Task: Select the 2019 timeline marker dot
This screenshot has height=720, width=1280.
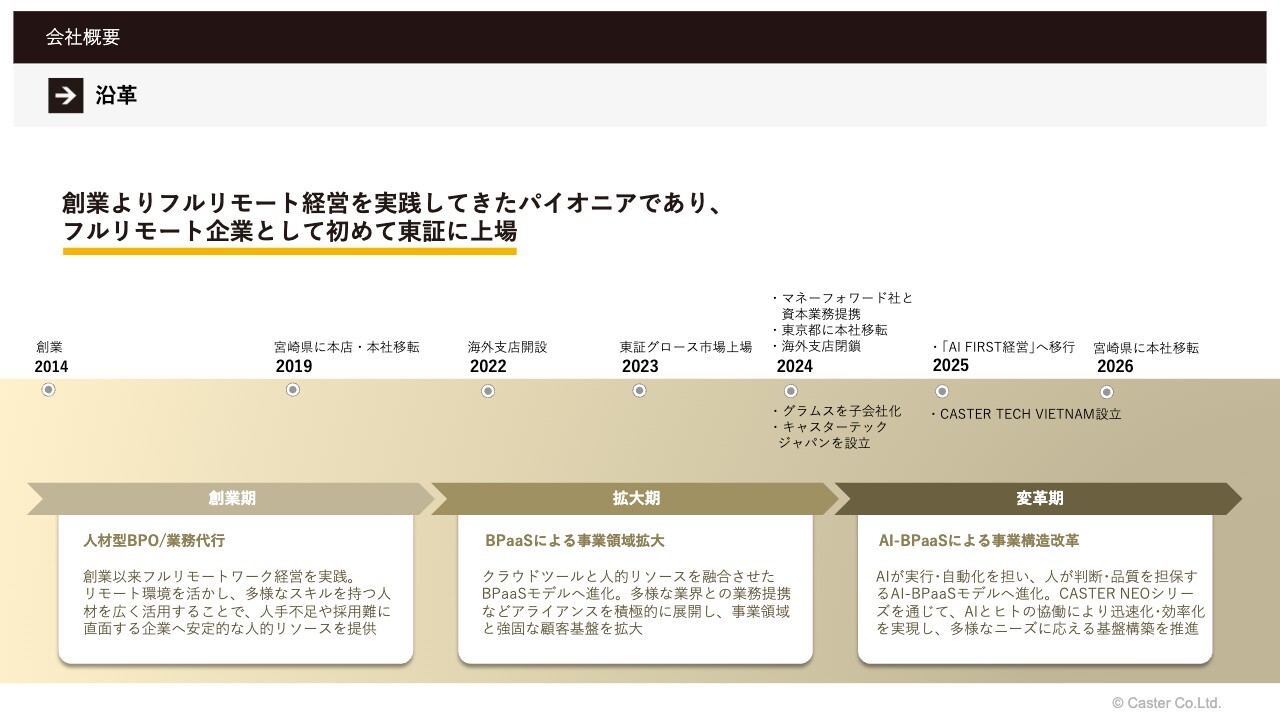Action: coord(293,390)
